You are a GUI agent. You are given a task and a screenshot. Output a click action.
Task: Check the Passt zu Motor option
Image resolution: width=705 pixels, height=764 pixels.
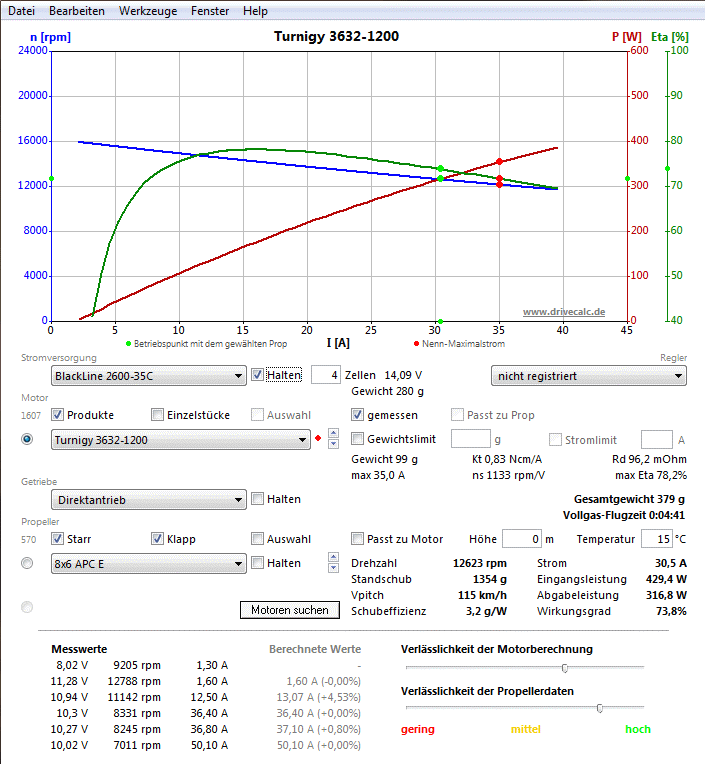[358, 539]
